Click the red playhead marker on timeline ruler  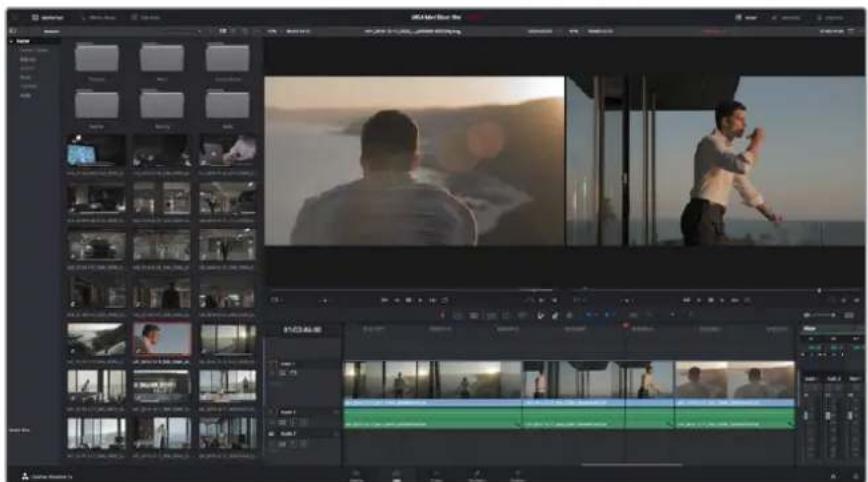pyautogui.click(x=626, y=326)
